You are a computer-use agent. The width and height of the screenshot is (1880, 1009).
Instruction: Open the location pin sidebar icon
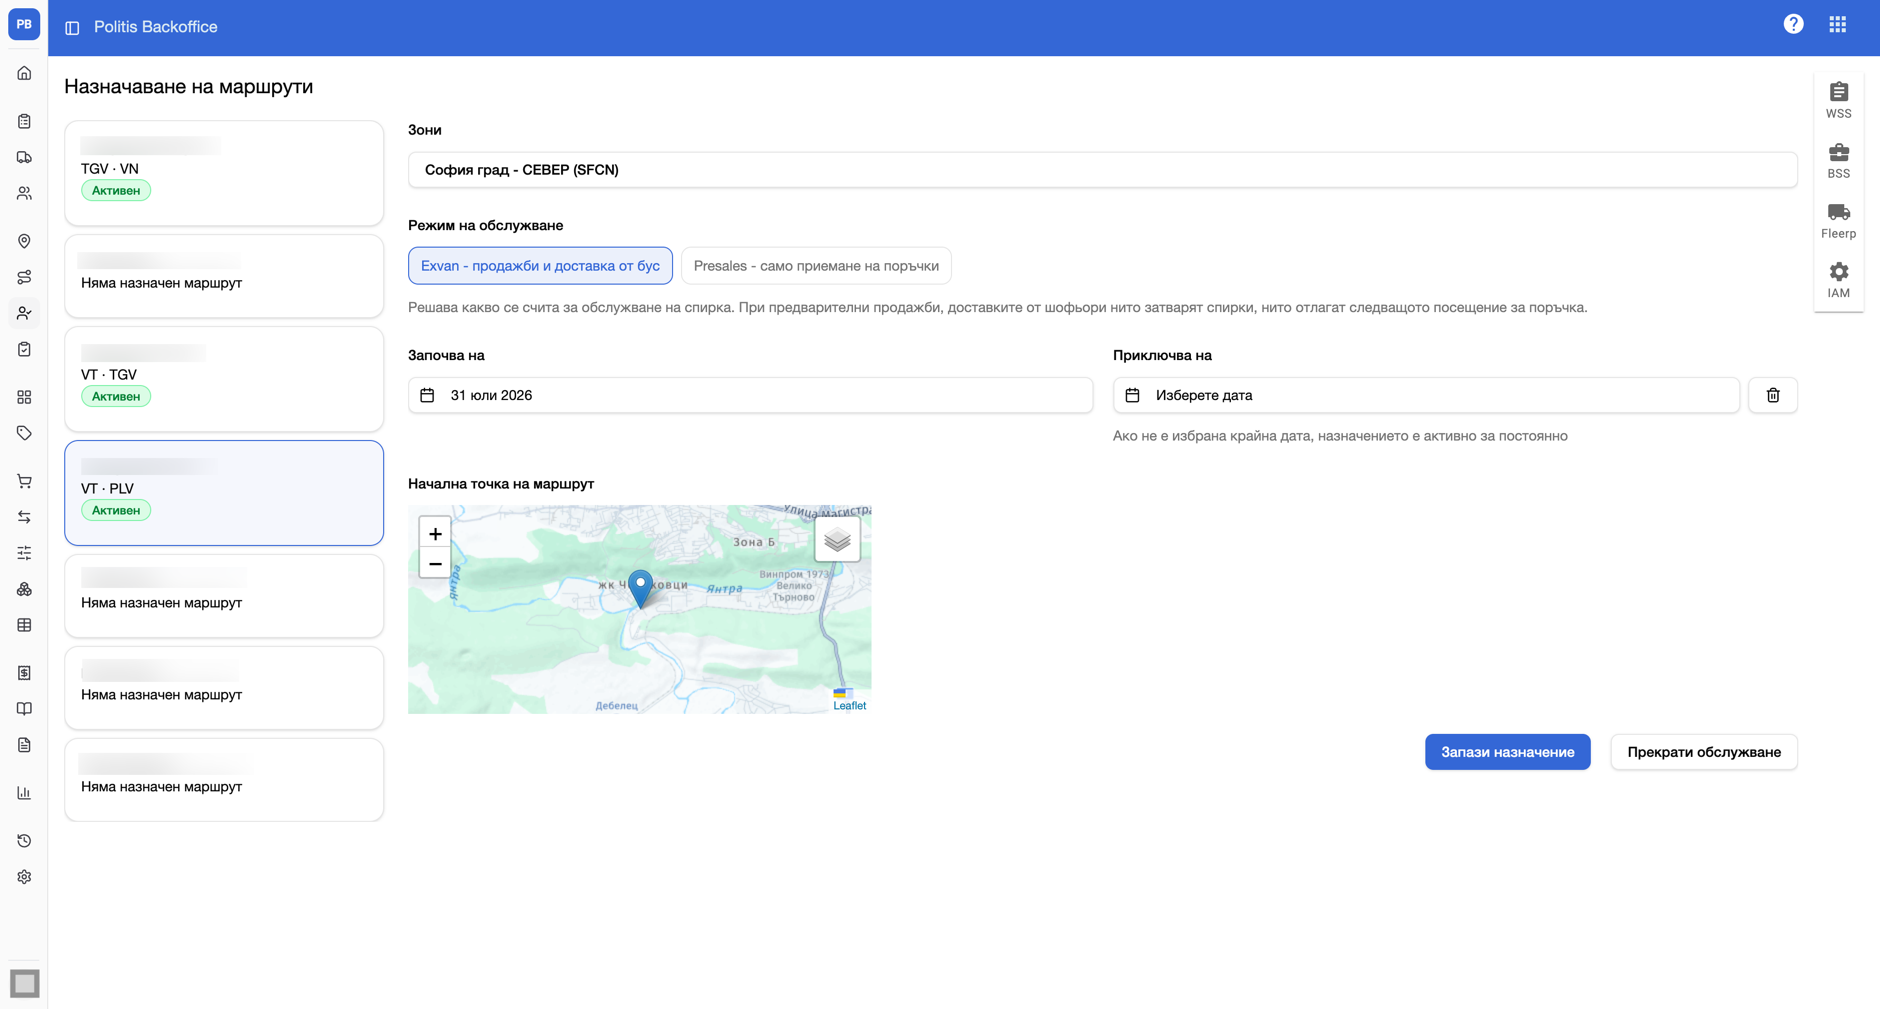(x=24, y=241)
